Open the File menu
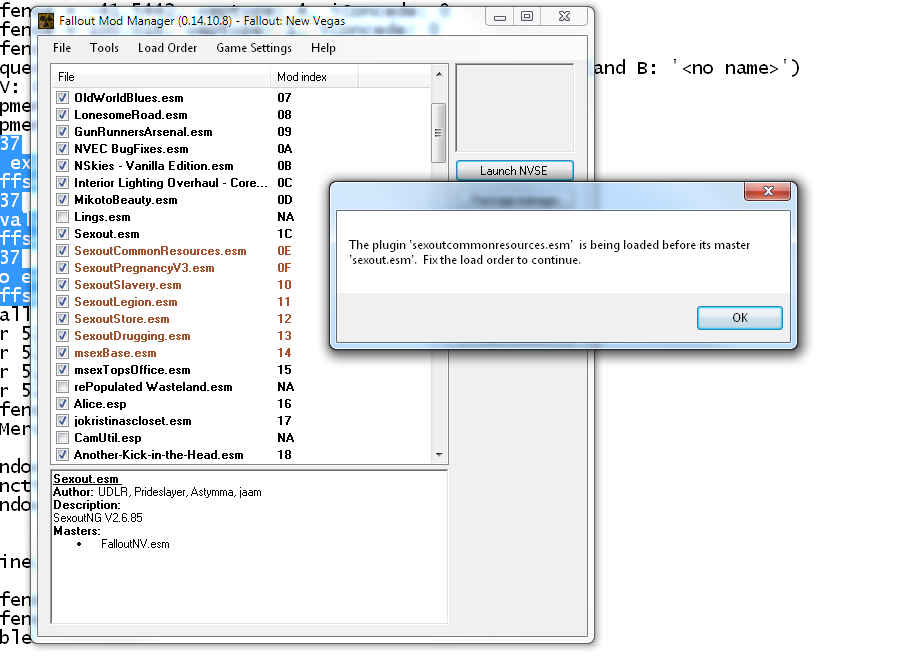908x667 pixels. click(62, 48)
